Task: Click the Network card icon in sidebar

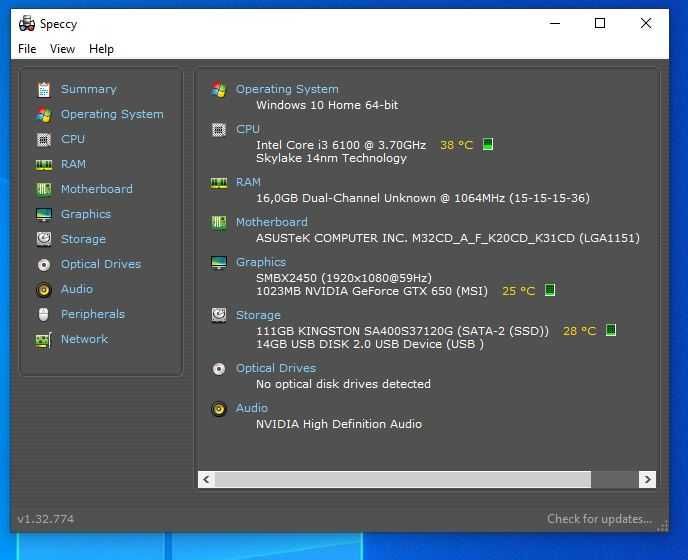Action: point(44,340)
